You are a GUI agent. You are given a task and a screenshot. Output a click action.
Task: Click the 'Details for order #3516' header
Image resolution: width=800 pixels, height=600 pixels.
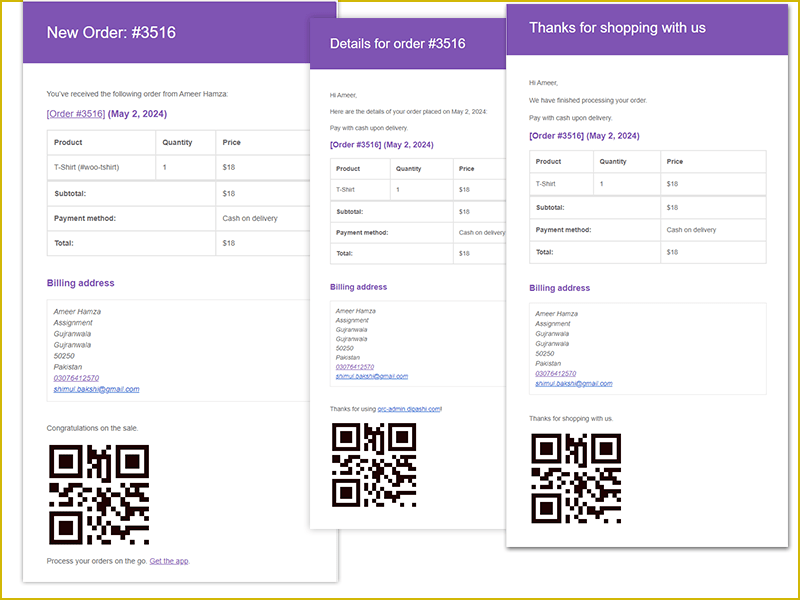(397, 44)
